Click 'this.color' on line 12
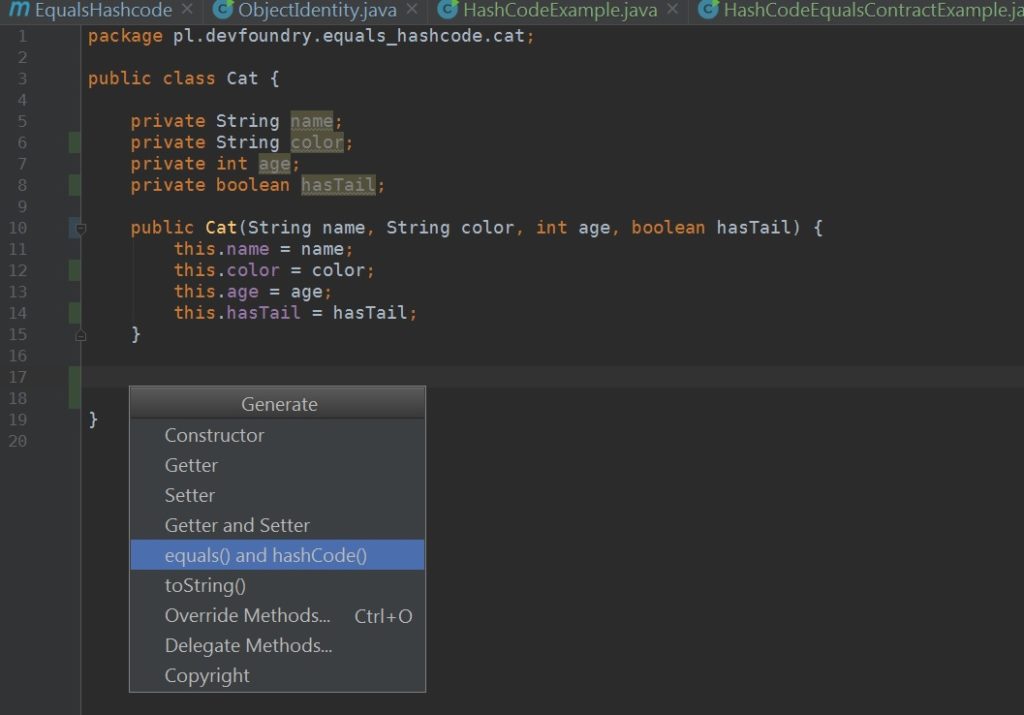1024x715 pixels. click(x=227, y=270)
